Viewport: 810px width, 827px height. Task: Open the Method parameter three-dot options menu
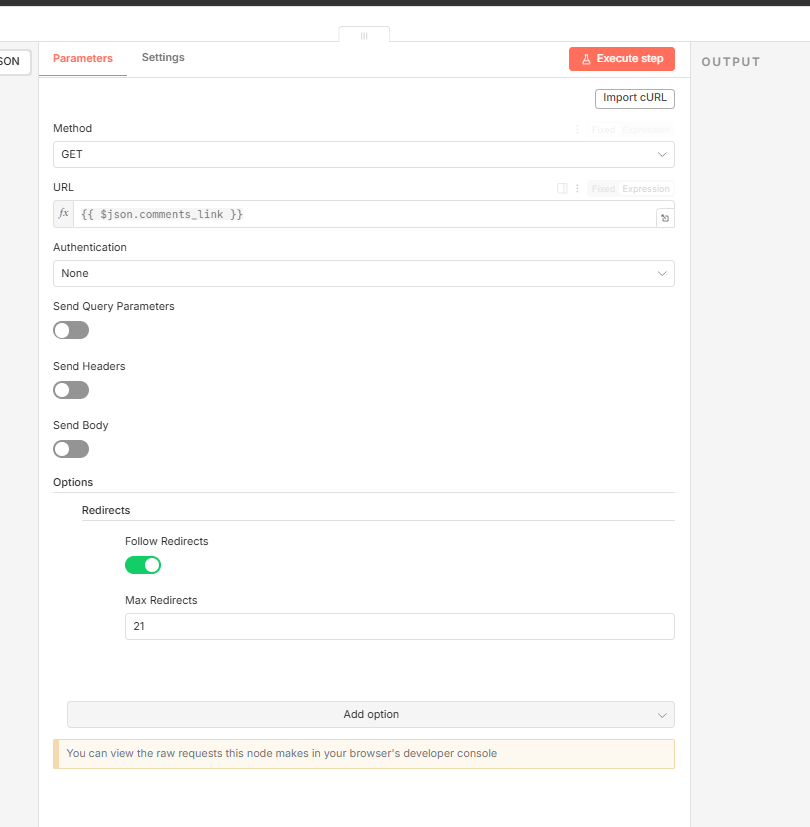[577, 129]
